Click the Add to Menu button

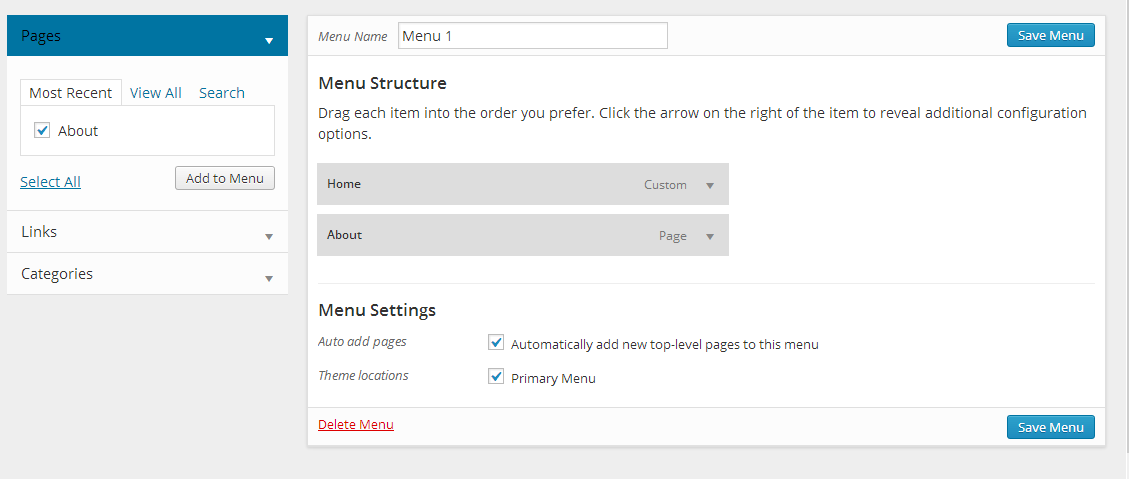coord(225,179)
